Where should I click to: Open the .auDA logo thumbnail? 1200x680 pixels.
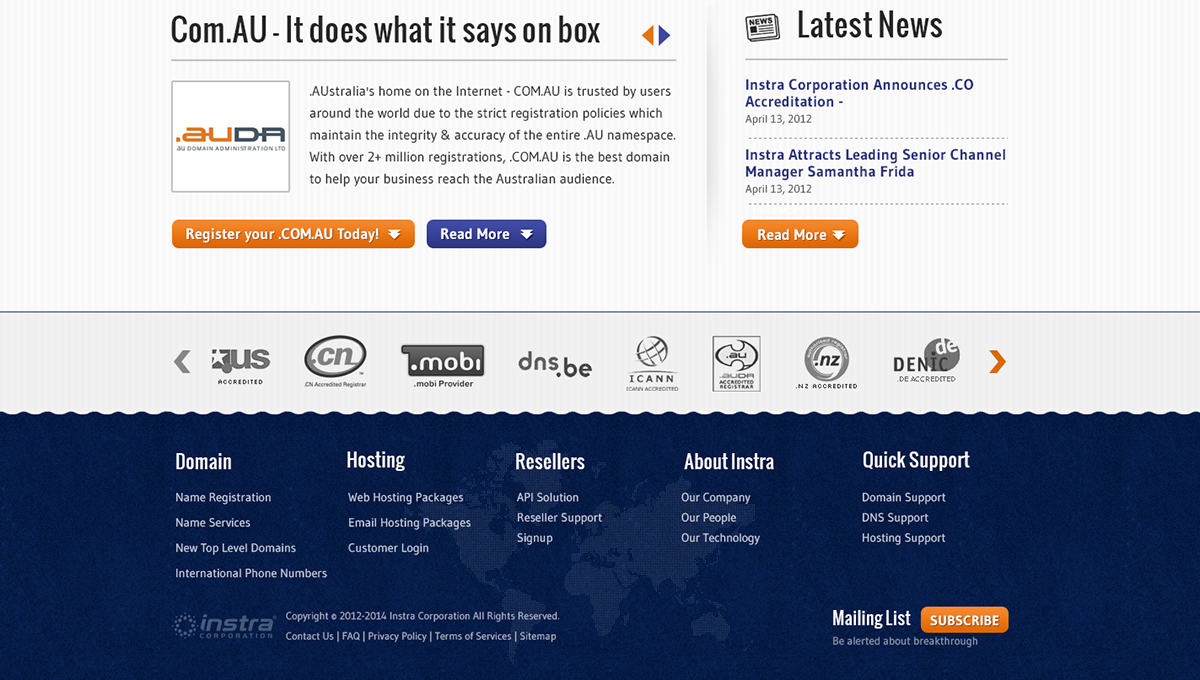tap(231, 136)
